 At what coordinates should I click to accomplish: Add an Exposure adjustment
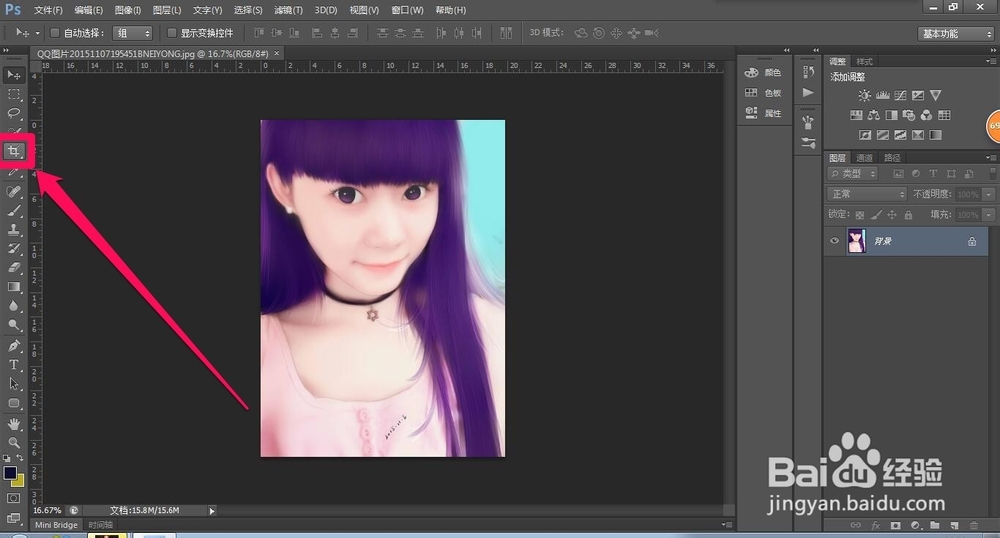click(x=918, y=96)
